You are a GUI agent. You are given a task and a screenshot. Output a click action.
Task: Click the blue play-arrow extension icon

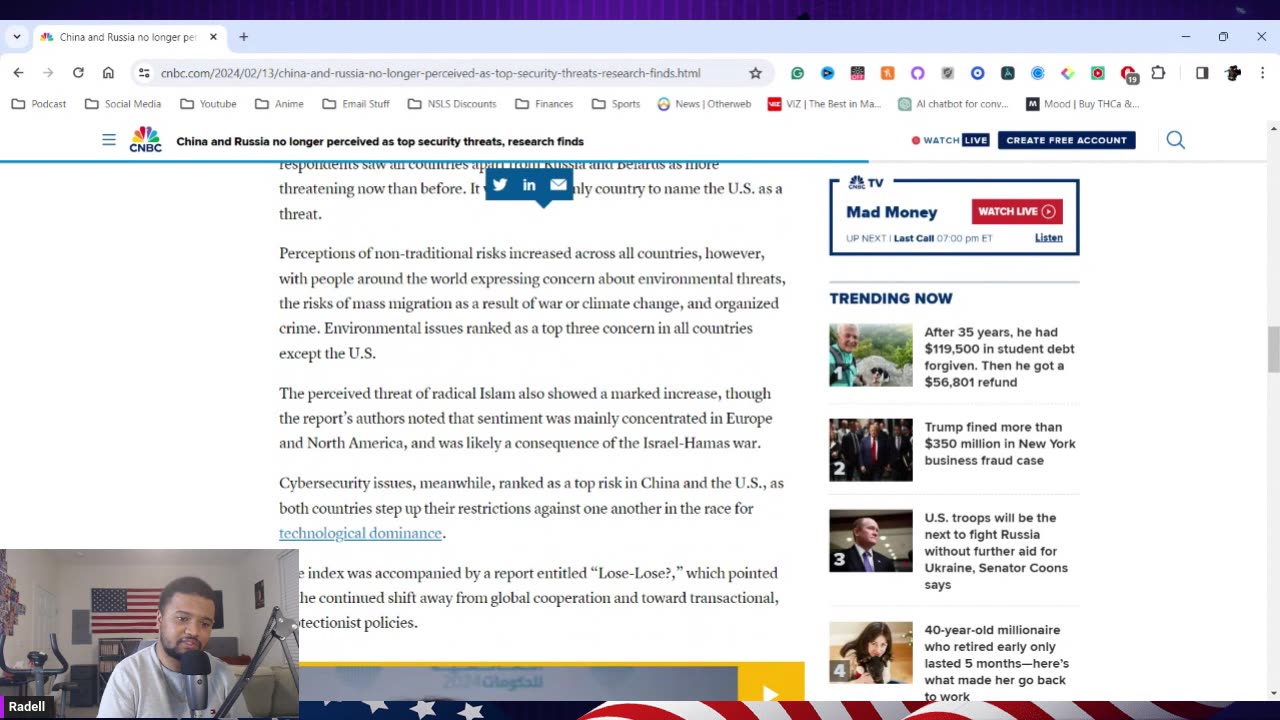tap(827, 73)
